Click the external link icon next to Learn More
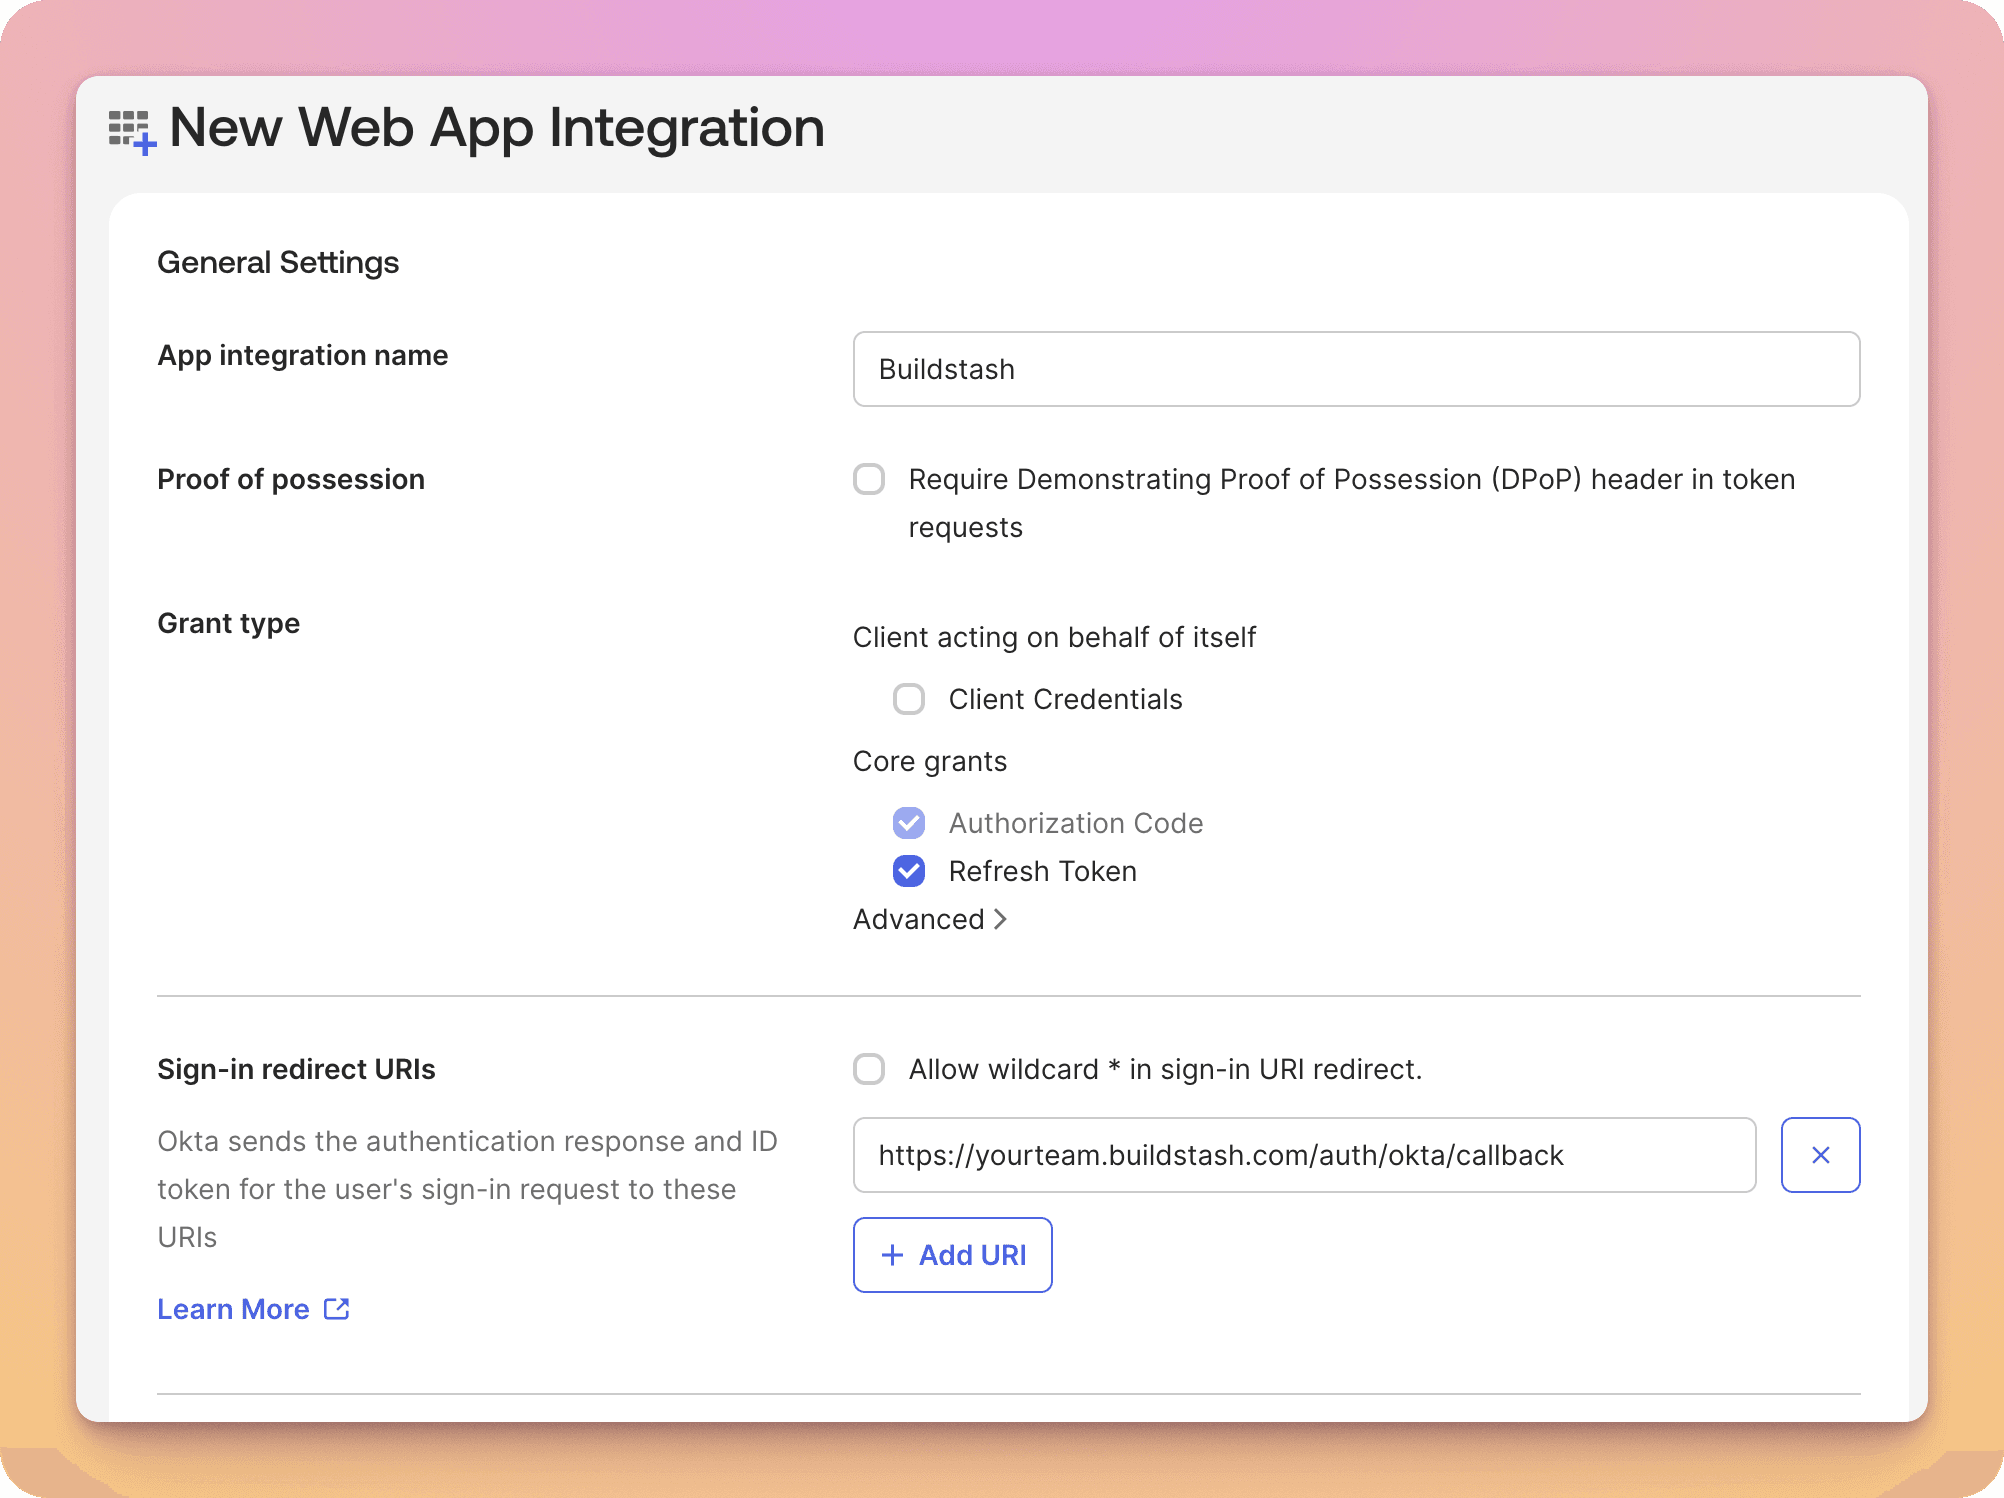2004x1498 pixels. [334, 1309]
